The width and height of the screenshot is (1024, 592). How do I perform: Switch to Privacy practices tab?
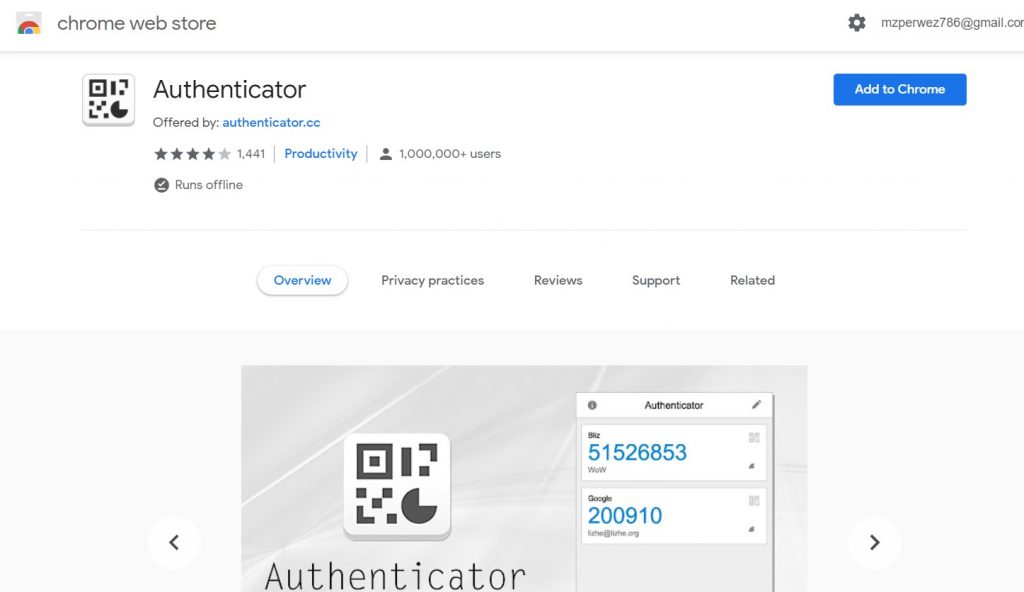click(x=432, y=280)
